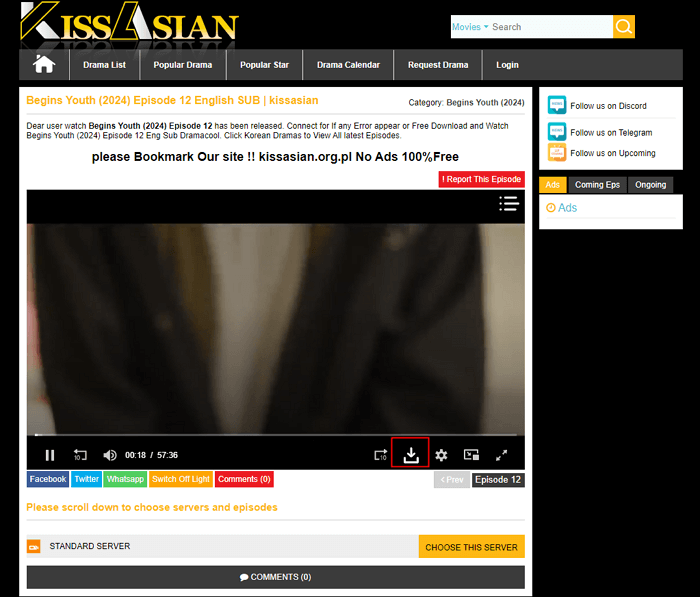This screenshot has width=700, height=597.
Task: Share on Facebook
Action: 48,479
